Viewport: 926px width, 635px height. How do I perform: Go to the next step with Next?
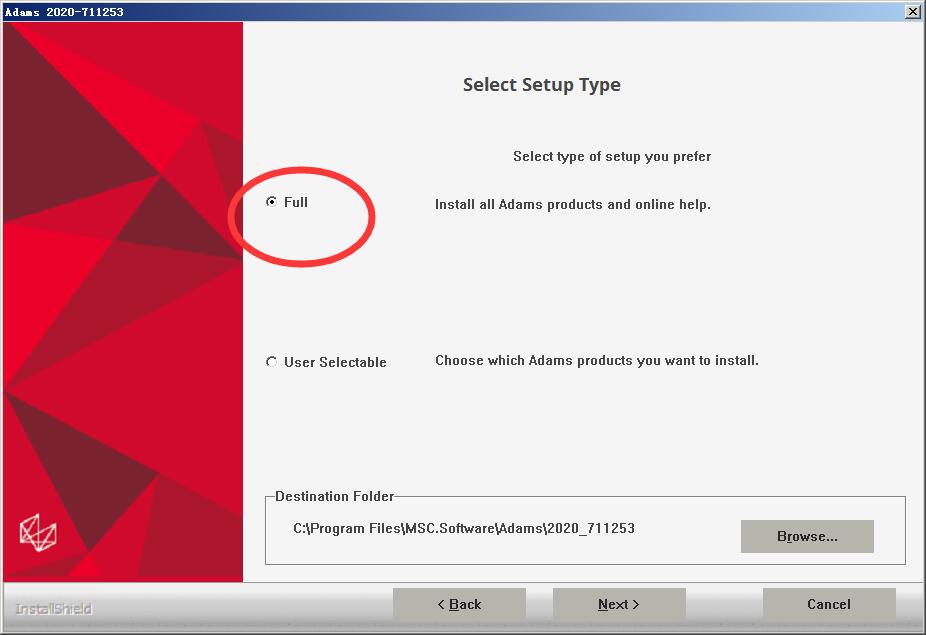tap(619, 604)
